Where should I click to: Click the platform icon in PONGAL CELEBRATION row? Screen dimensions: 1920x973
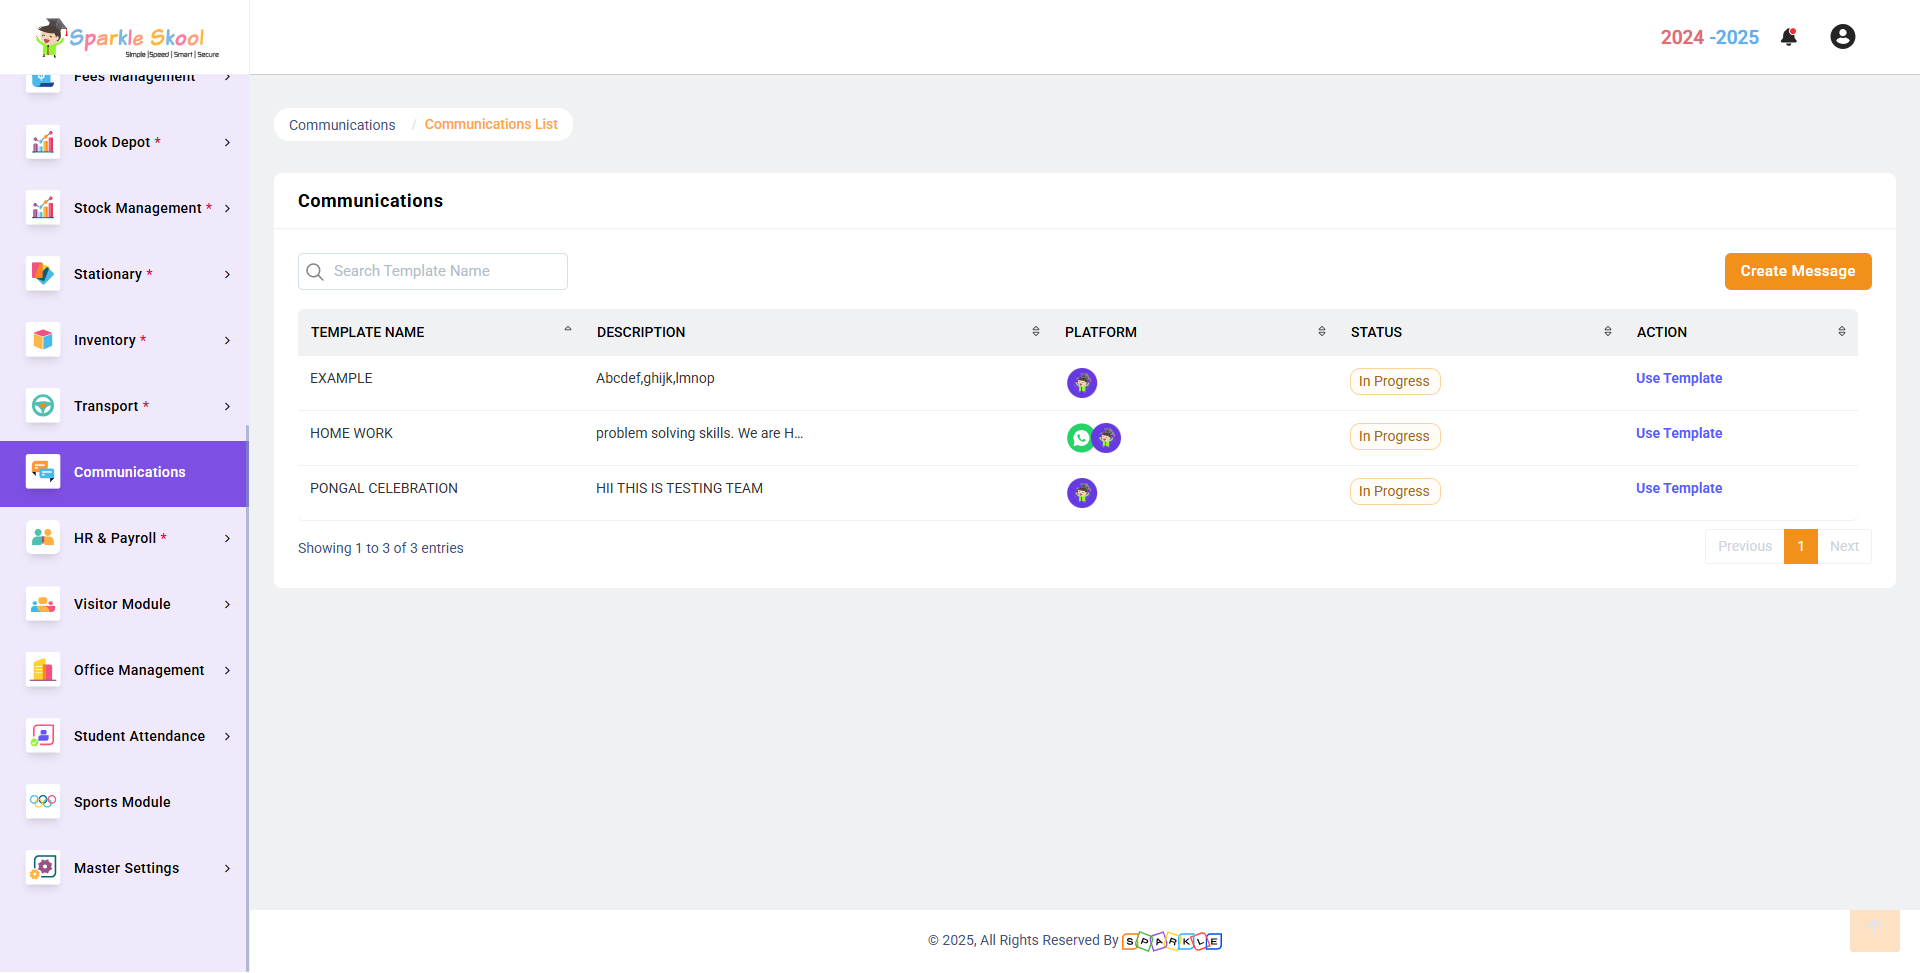tap(1082, 493)
